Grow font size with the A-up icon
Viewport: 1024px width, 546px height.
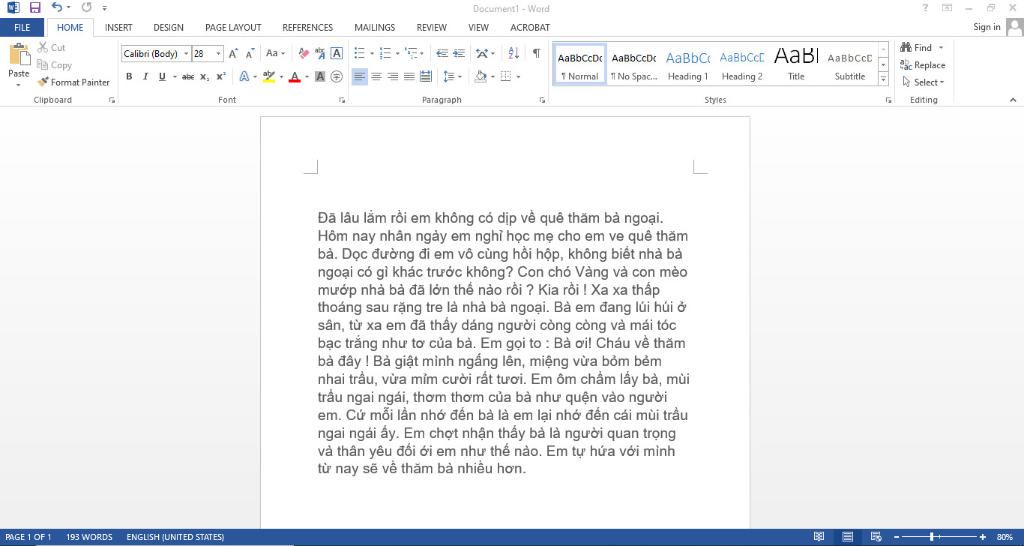233,54
